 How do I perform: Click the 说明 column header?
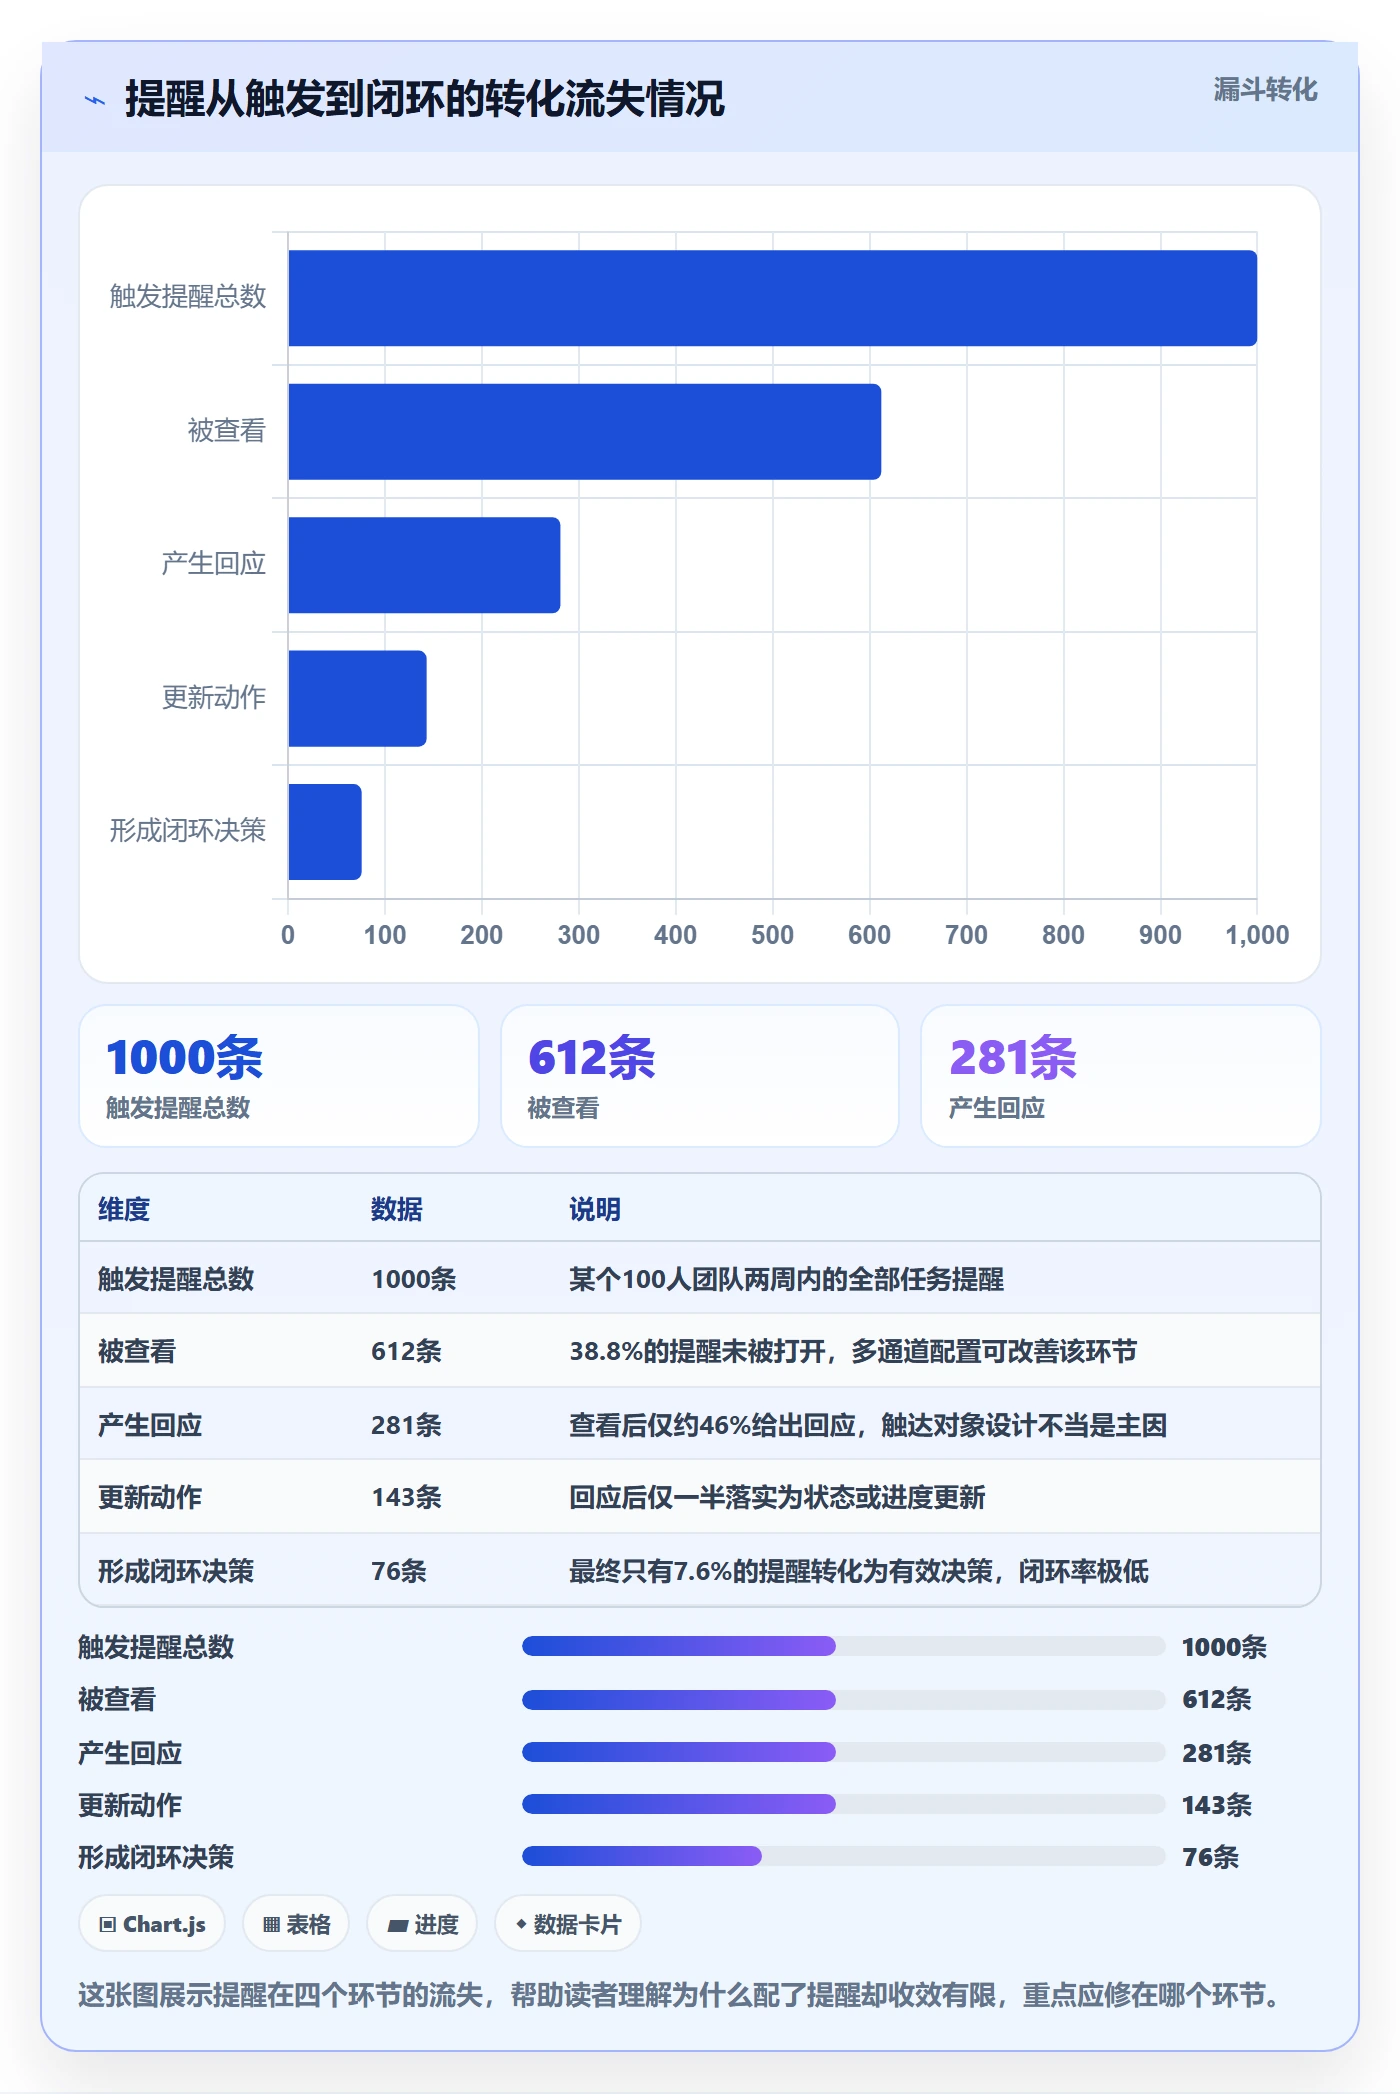pos(595,1209)
